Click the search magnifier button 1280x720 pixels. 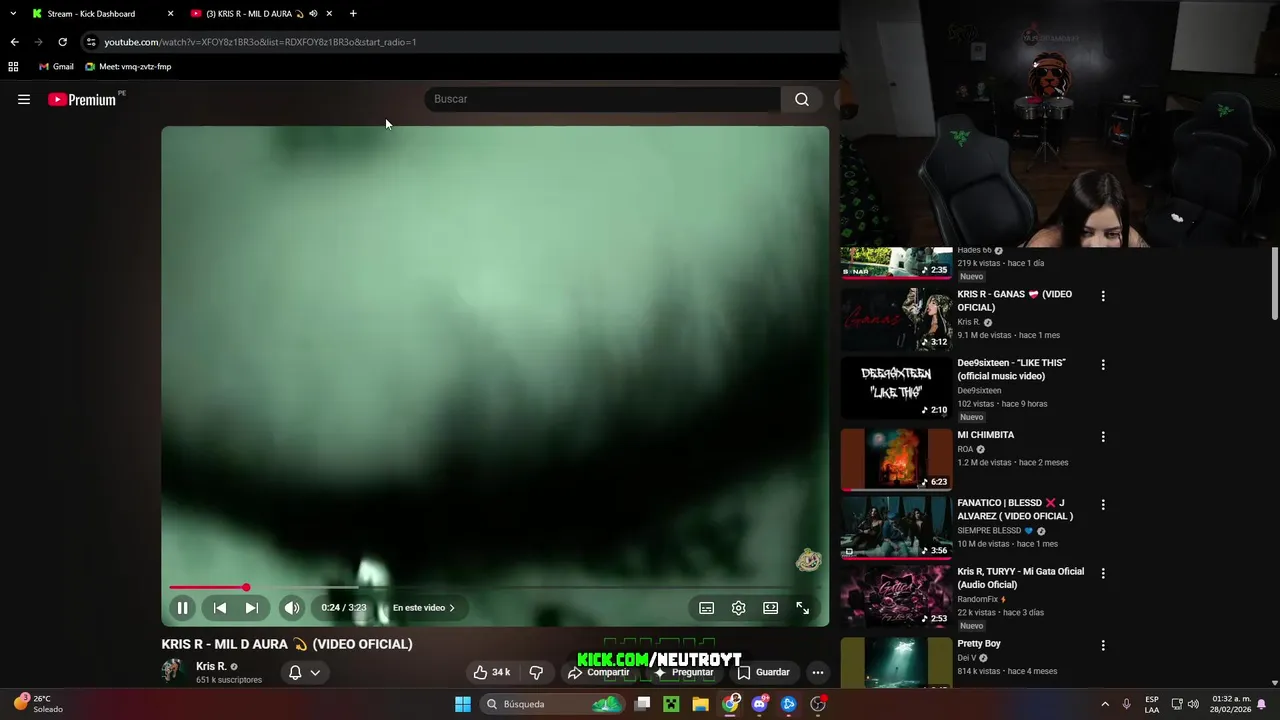[x=802, y=99]
